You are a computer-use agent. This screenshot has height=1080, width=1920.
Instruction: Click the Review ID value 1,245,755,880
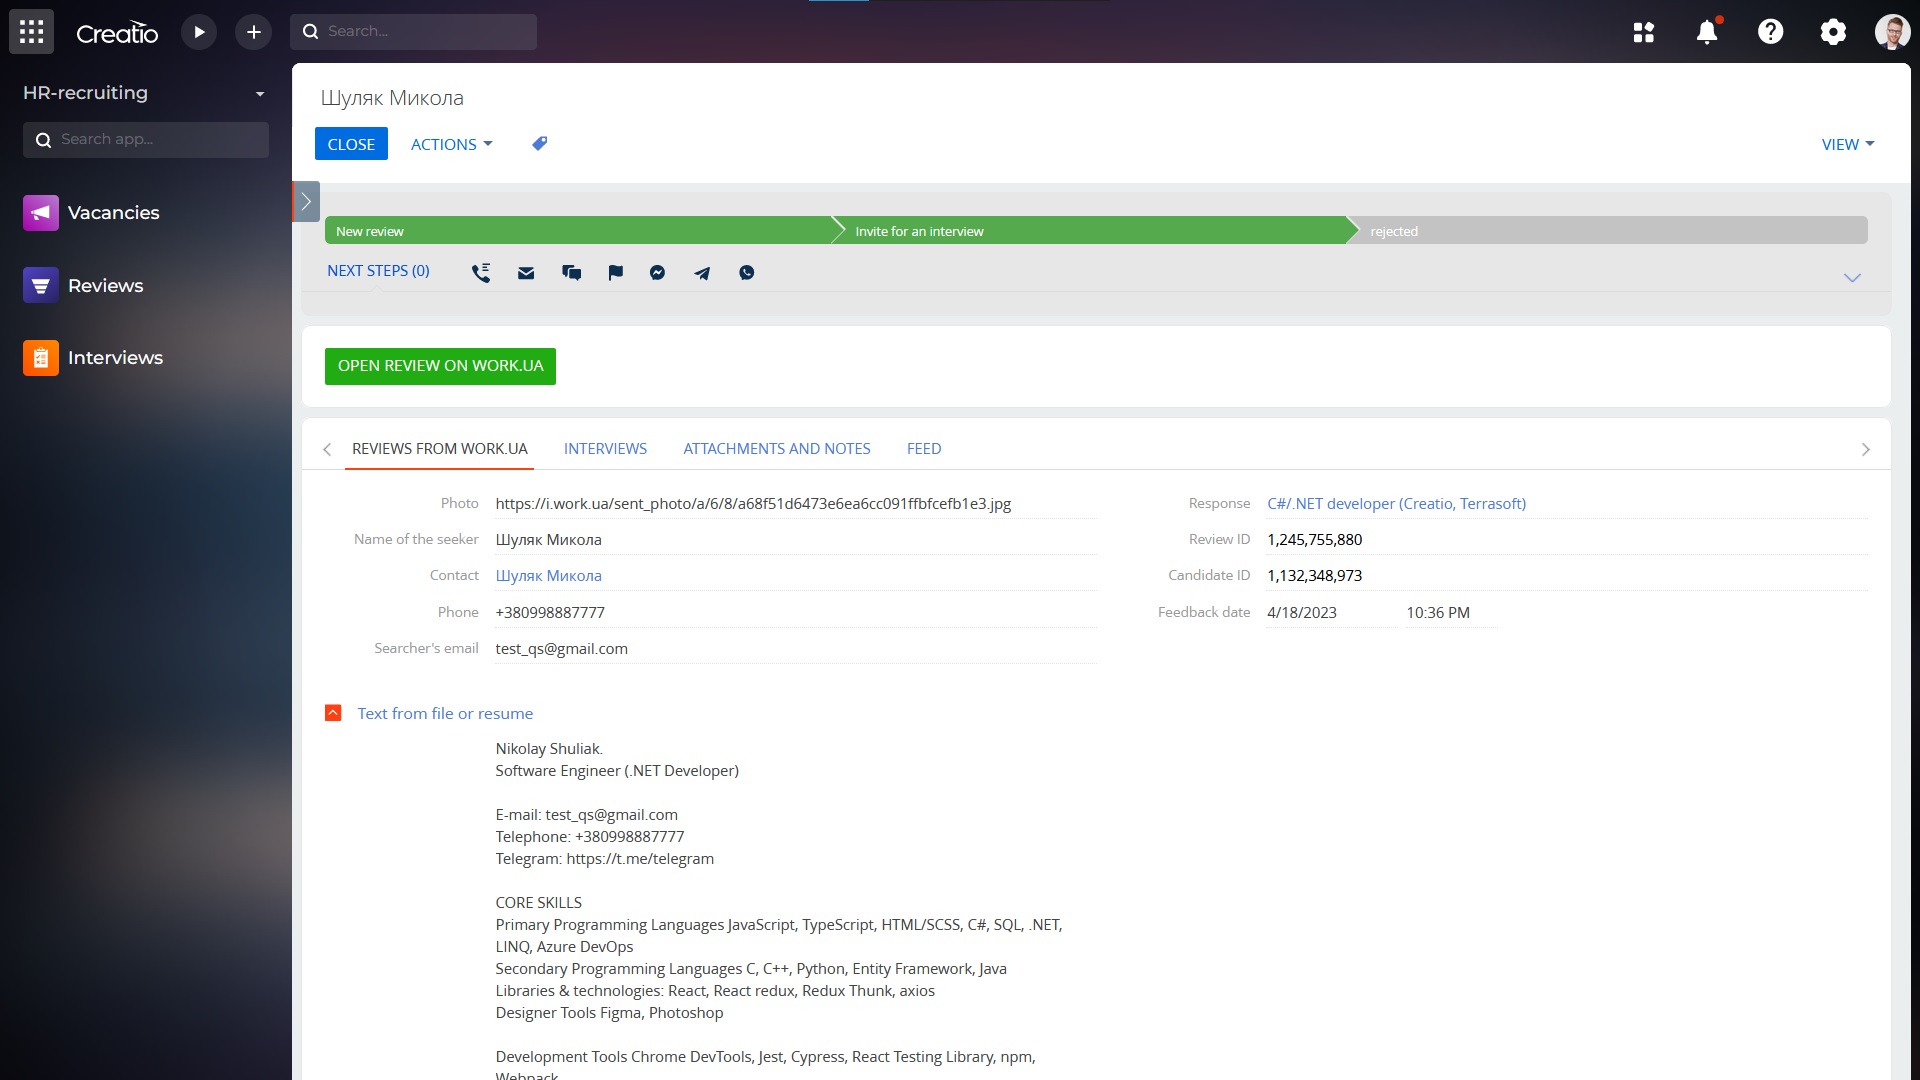click(1314, 540)
